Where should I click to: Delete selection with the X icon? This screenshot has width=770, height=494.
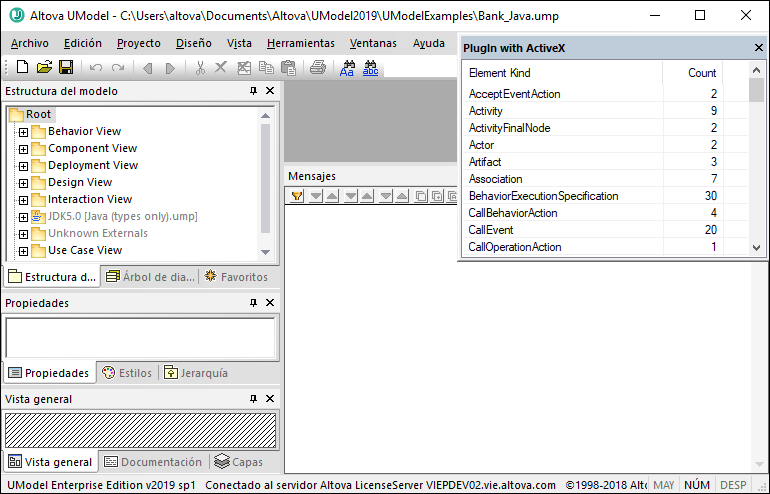click(221, 67)
